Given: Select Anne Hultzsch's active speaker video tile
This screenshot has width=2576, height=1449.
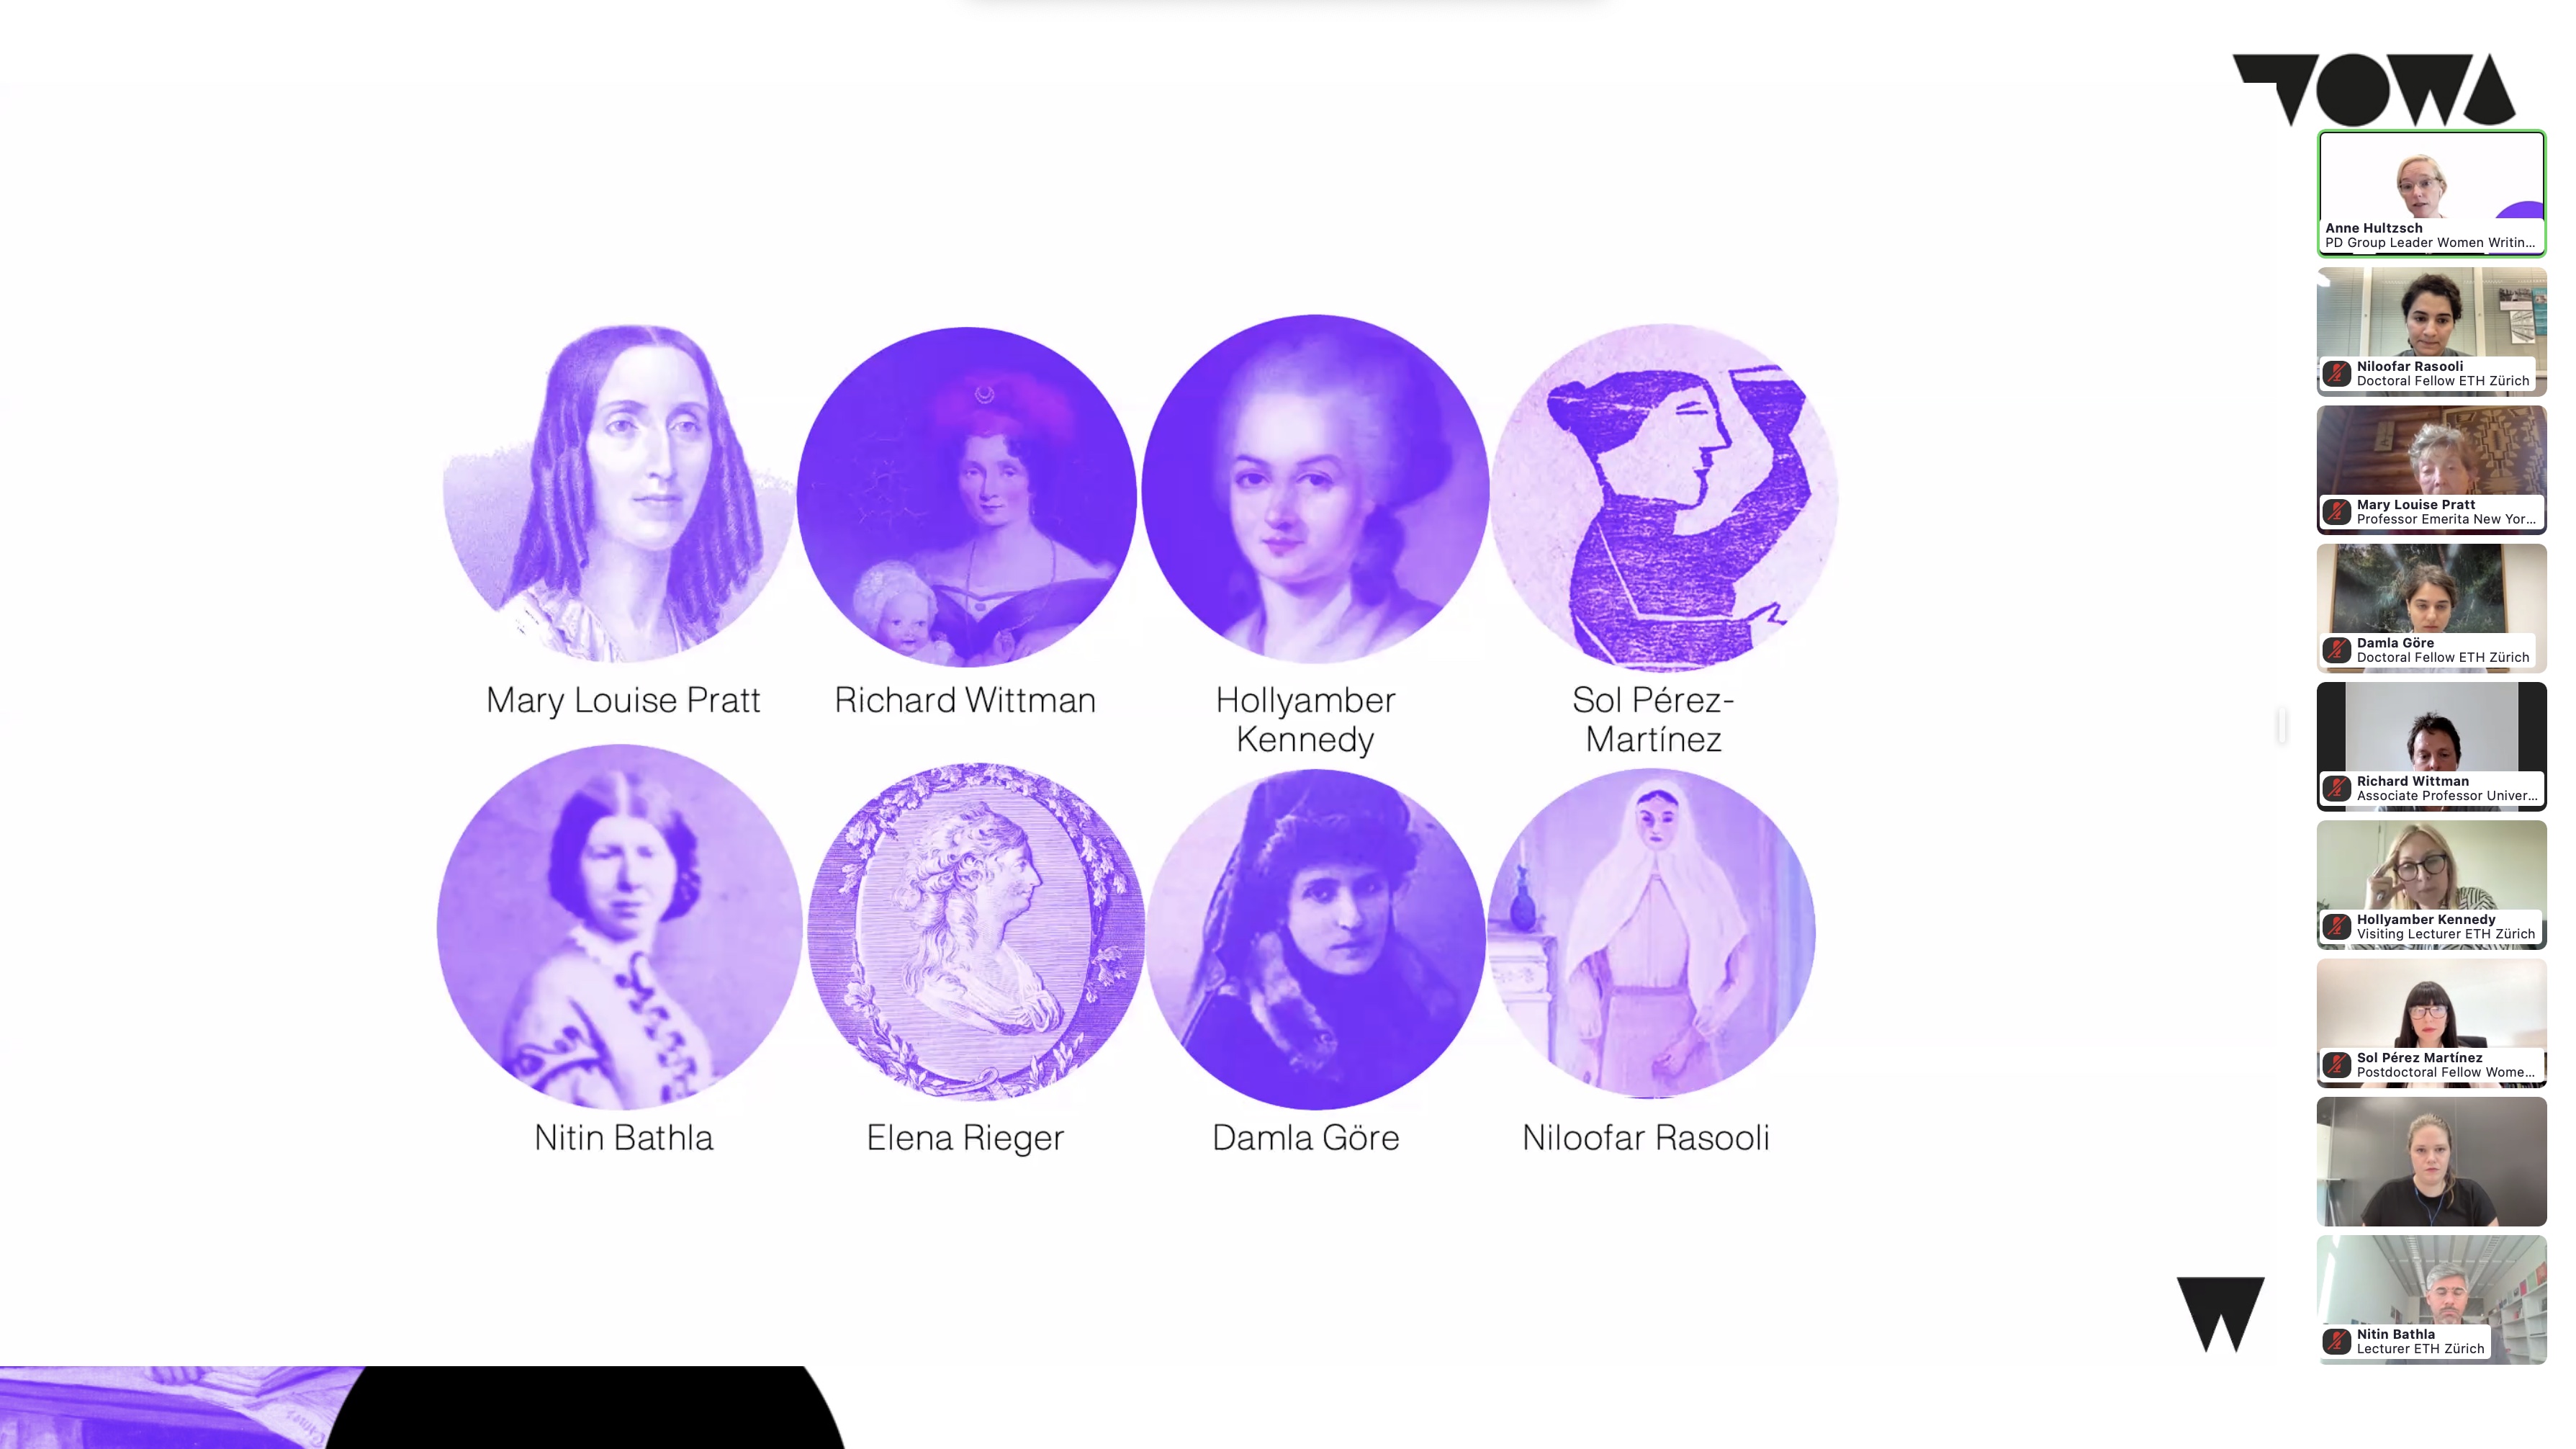Looking at the screenshot, I should [x=2431, y=193].
